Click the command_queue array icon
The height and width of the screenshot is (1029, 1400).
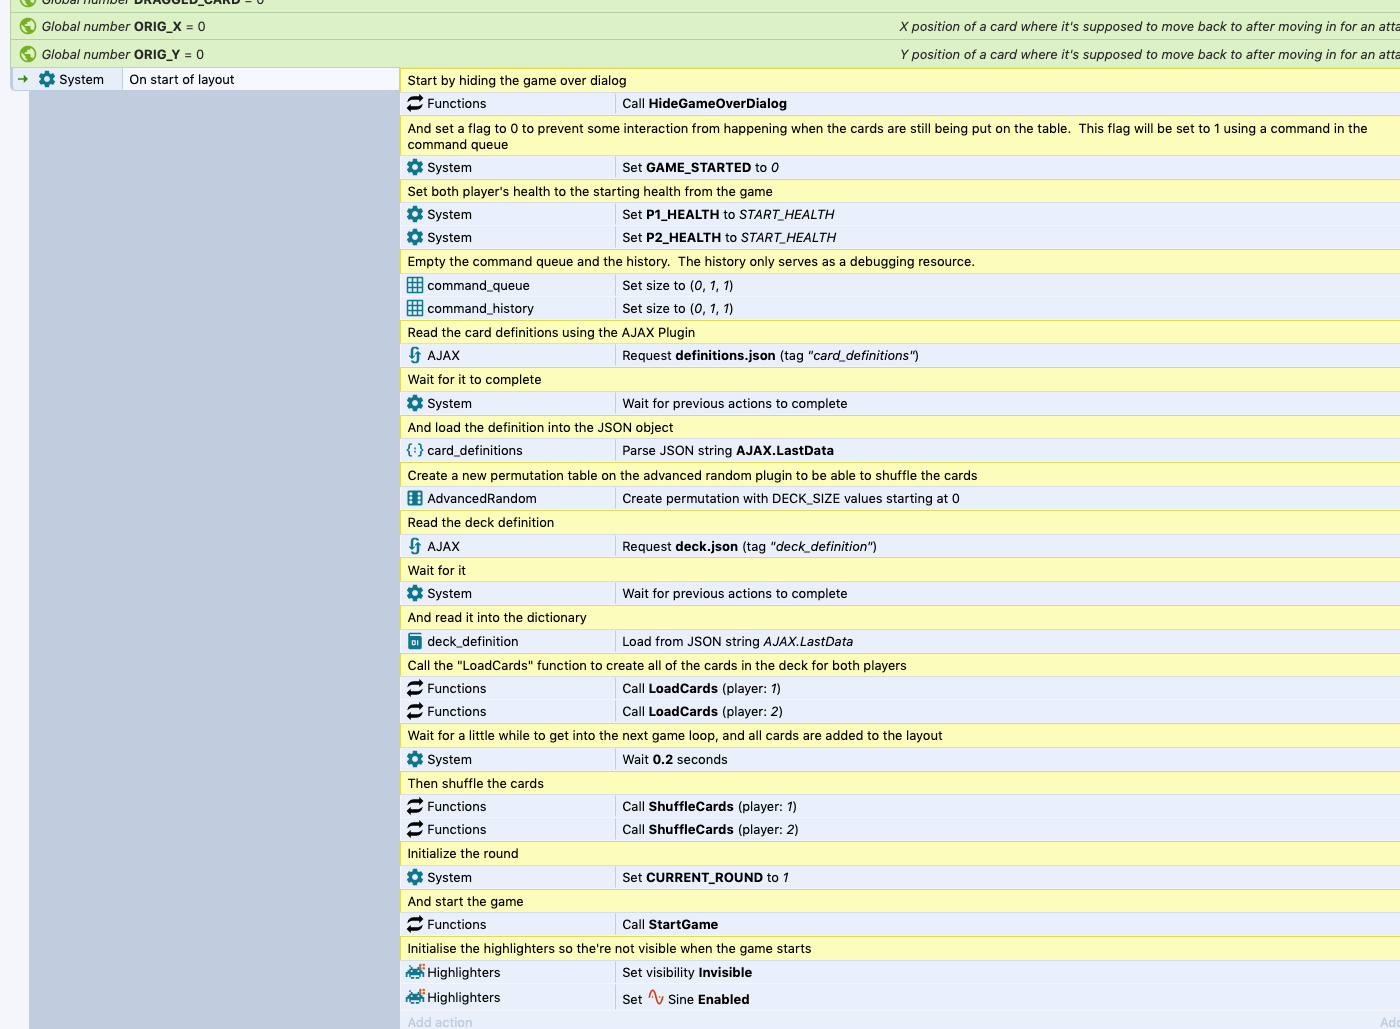coord(415,285)
